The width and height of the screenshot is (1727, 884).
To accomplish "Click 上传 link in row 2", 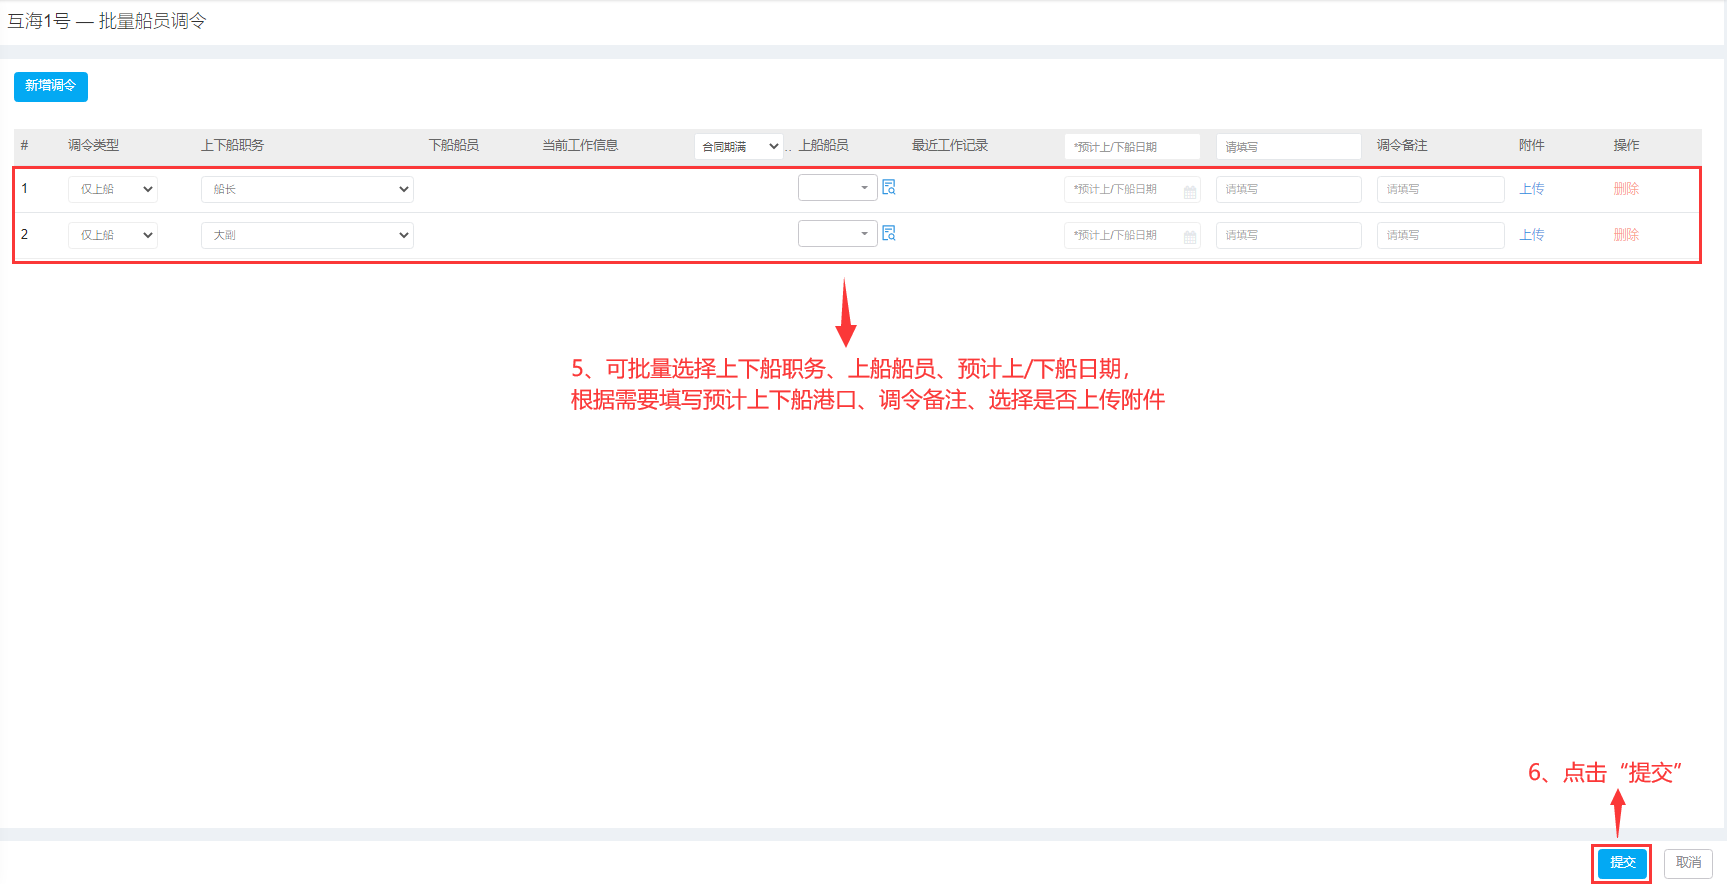I will 1531,235.
